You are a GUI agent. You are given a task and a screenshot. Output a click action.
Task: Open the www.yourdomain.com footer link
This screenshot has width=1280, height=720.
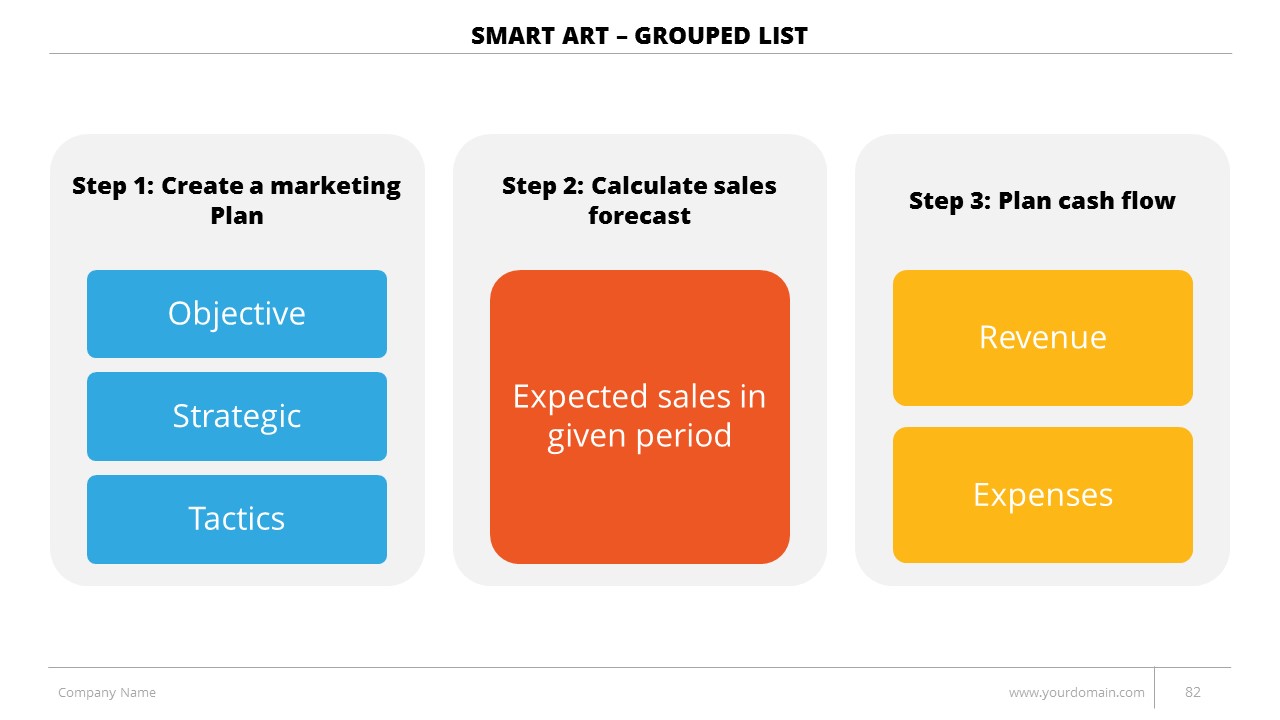(1076, 692)
